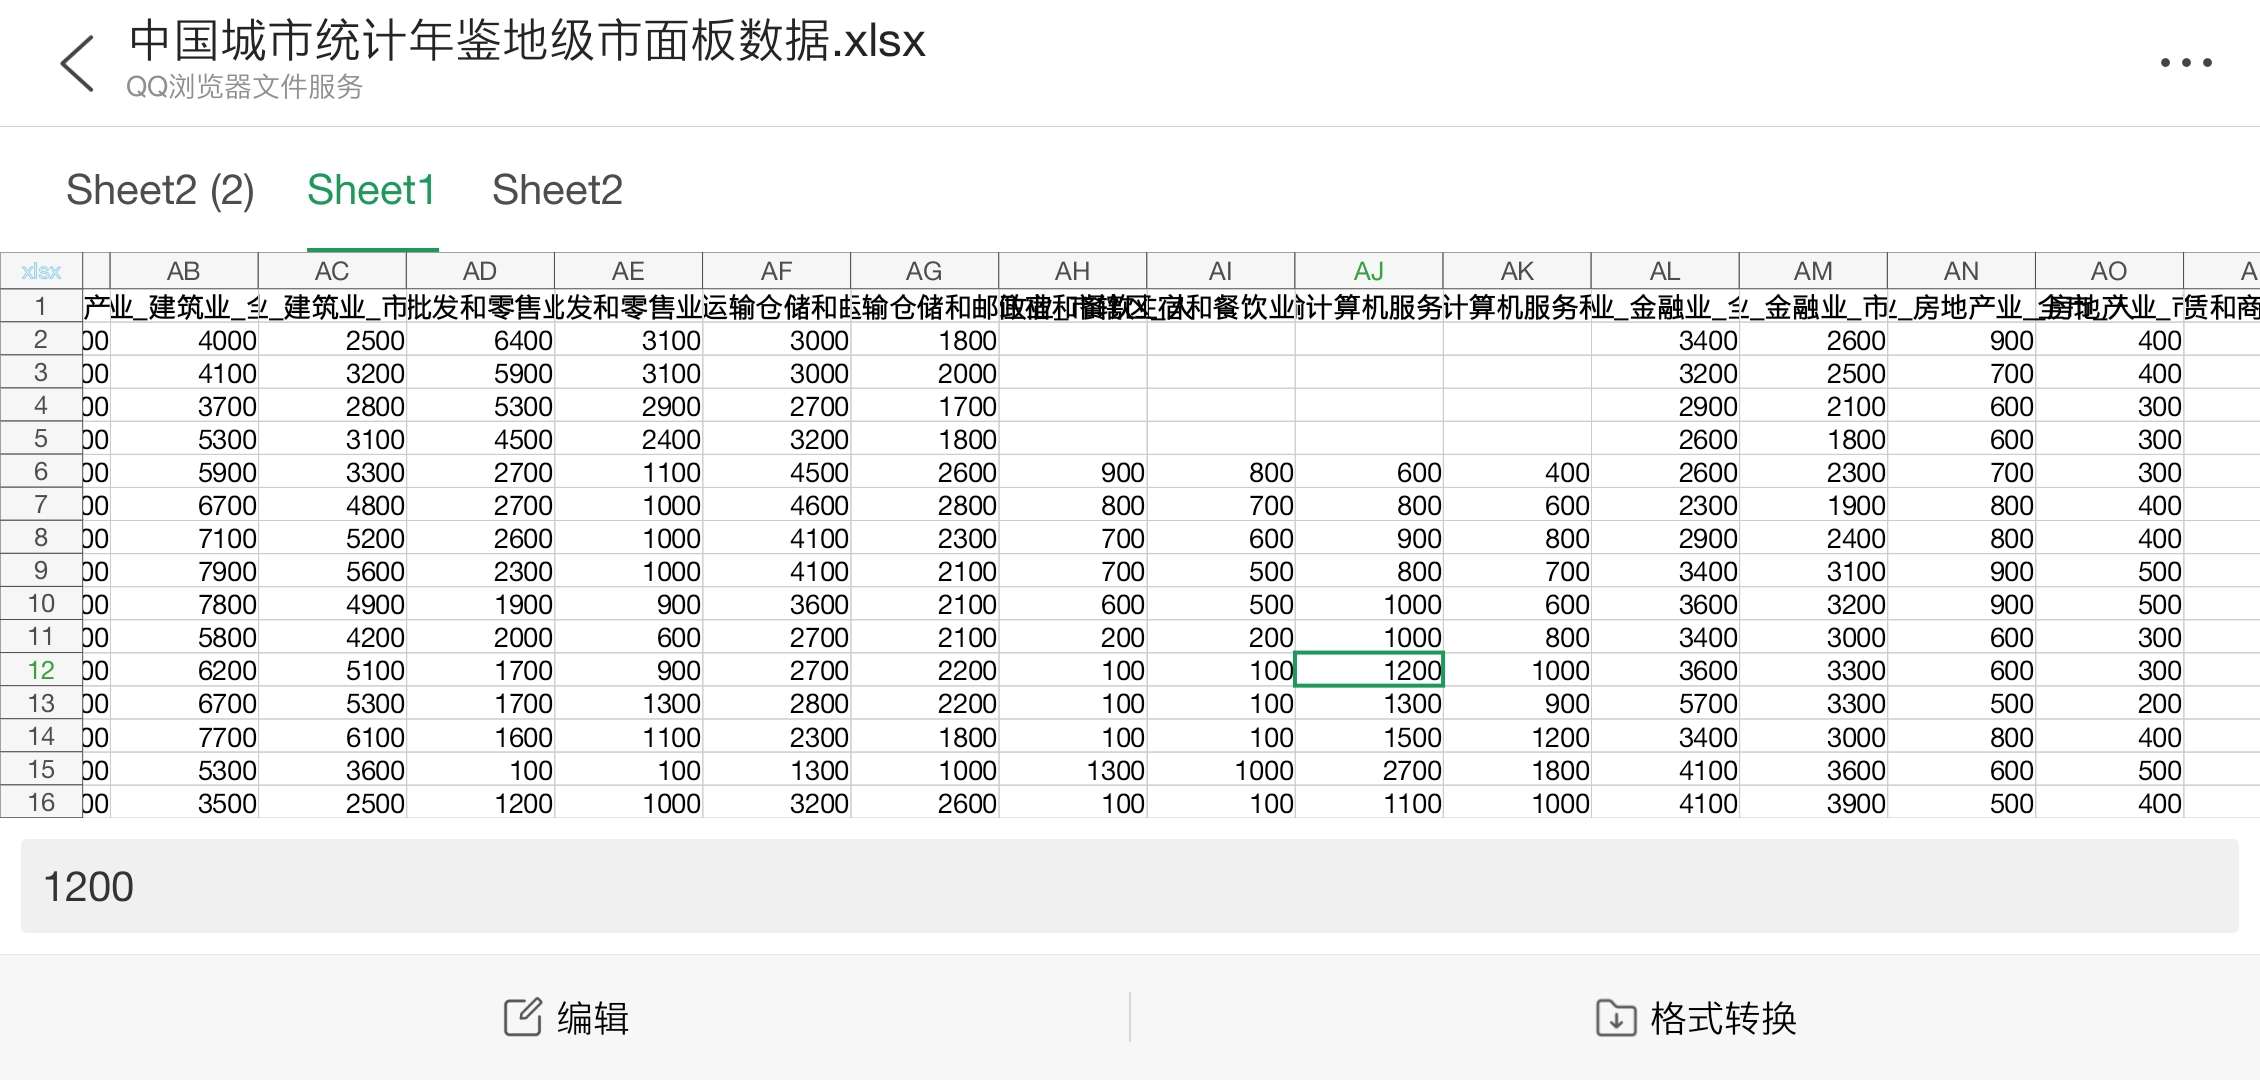
Task: Select column AJ header
Action: point(1368,271)
